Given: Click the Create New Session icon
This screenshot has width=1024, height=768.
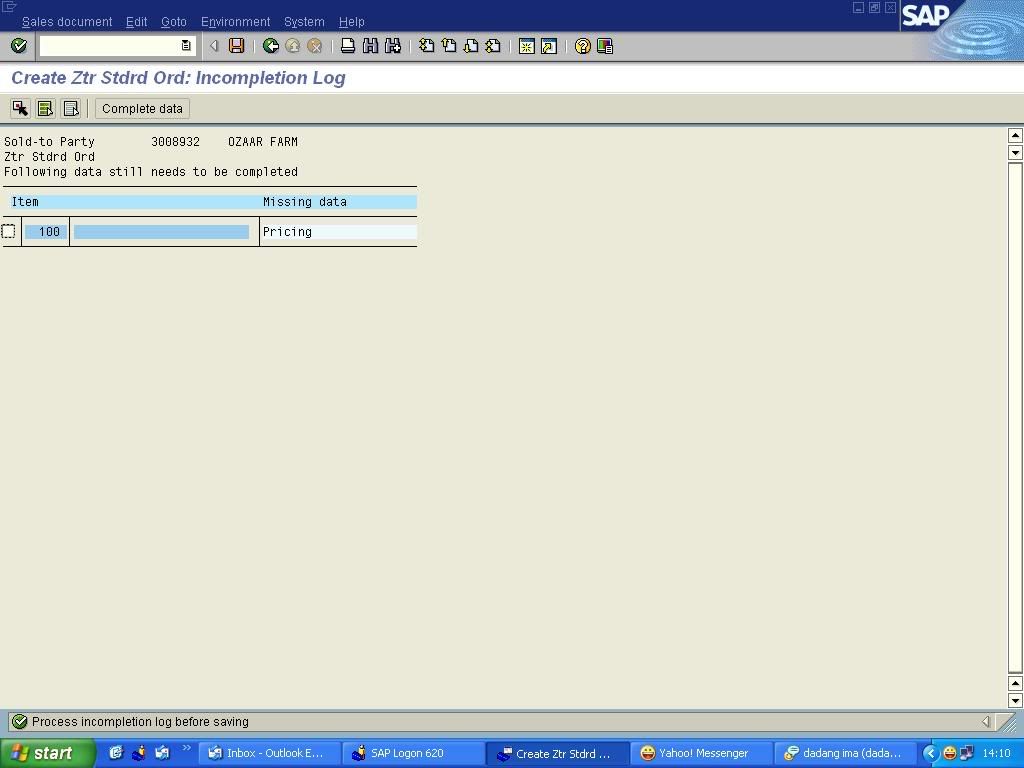Looking at the screenshot, I should coord(526,46).
